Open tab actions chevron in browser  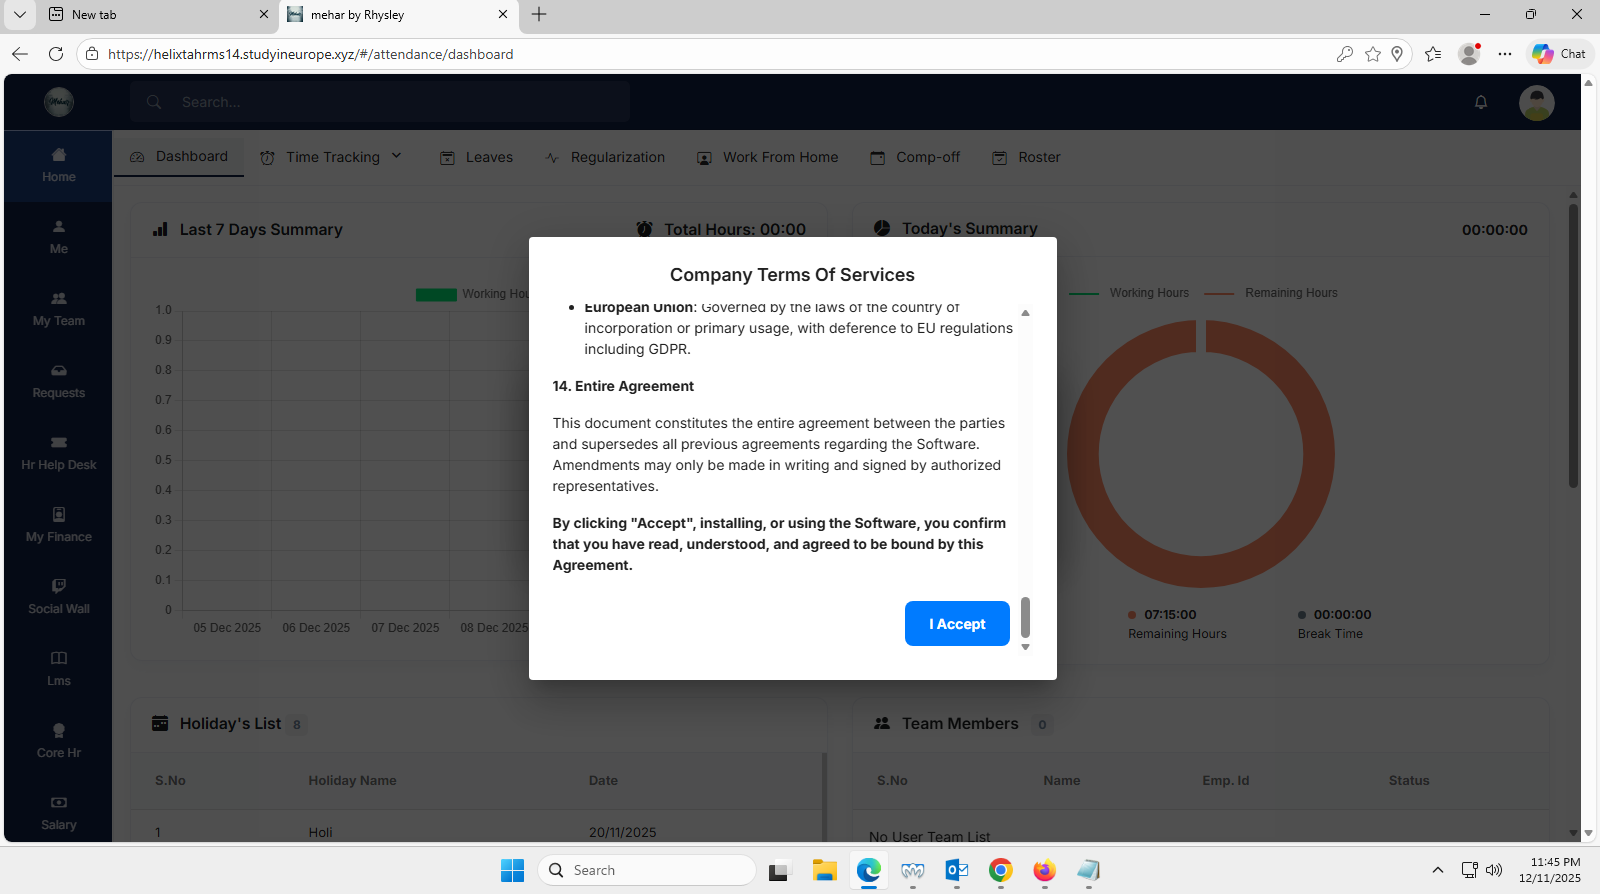(x=19, y=14)
